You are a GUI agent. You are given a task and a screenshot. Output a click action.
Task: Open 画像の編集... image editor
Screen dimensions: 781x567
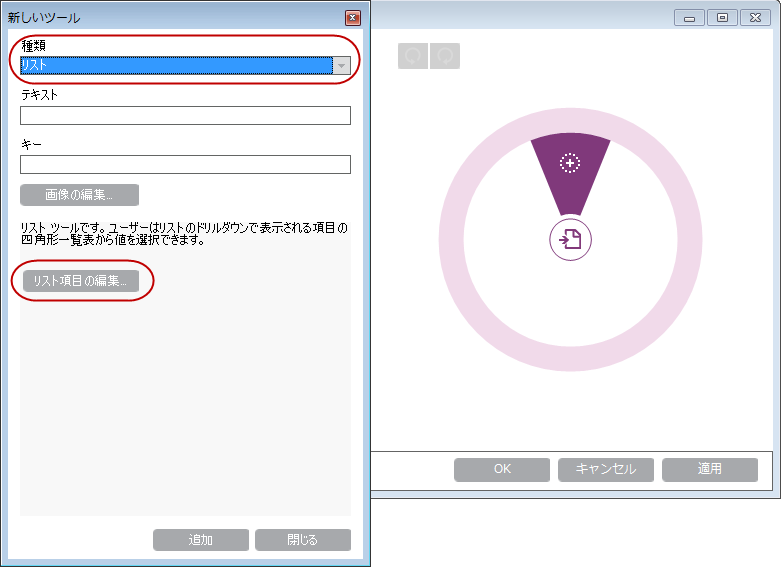tap(80, 195)
